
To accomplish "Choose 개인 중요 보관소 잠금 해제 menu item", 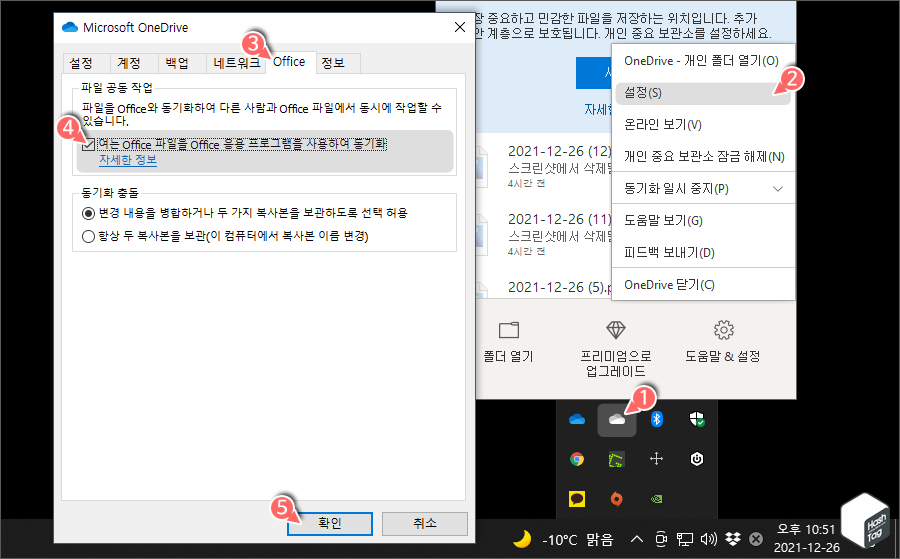I will point(704,157).
